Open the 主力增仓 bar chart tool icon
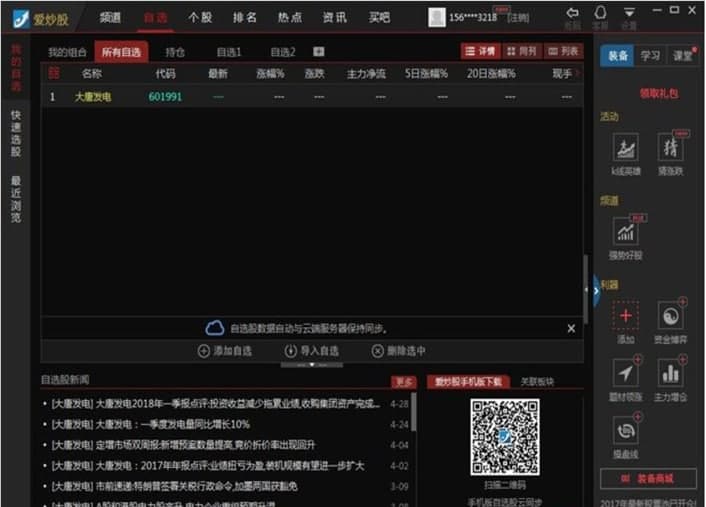 (x=671, y=373)
